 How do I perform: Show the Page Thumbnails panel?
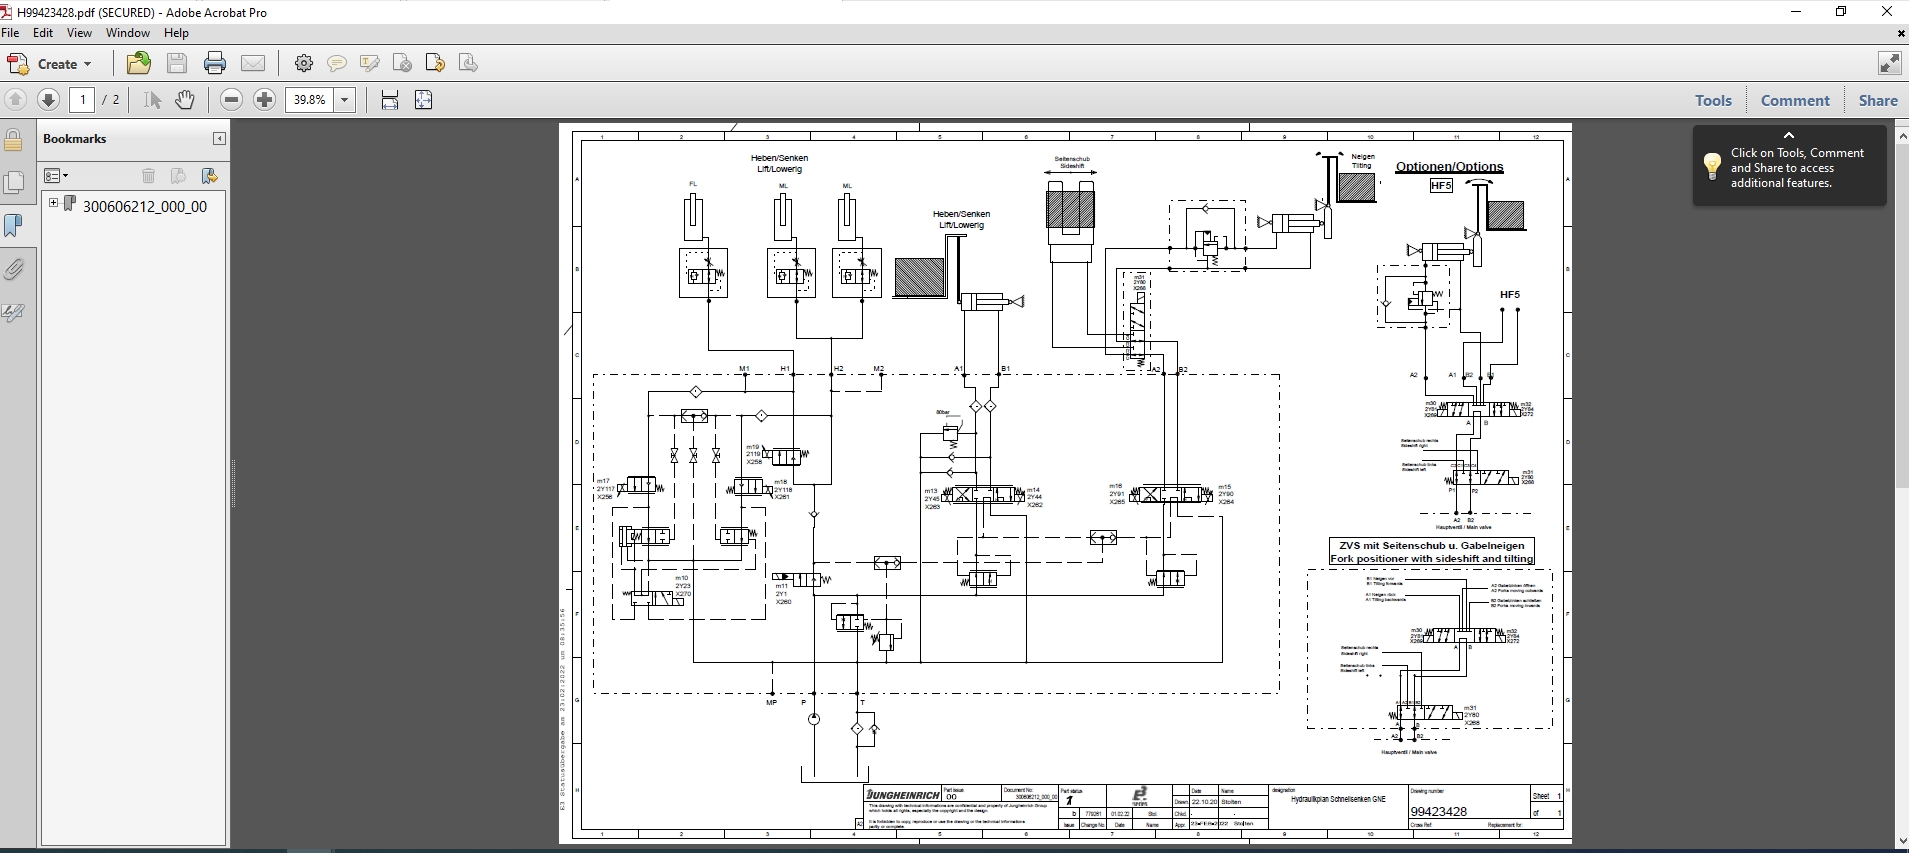click(14, 182)
